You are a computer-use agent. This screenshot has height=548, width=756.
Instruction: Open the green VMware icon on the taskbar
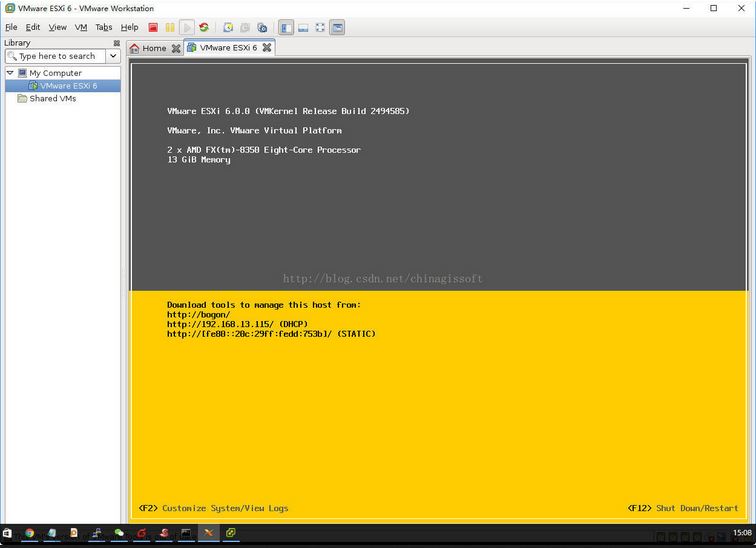click(230, 533)
